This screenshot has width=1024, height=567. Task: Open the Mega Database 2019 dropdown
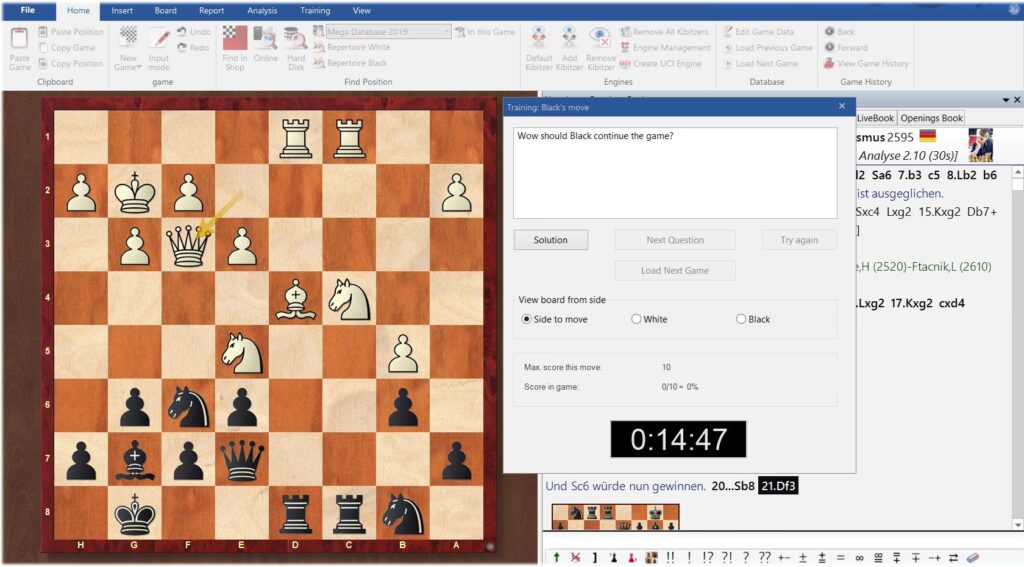(445, 32)
